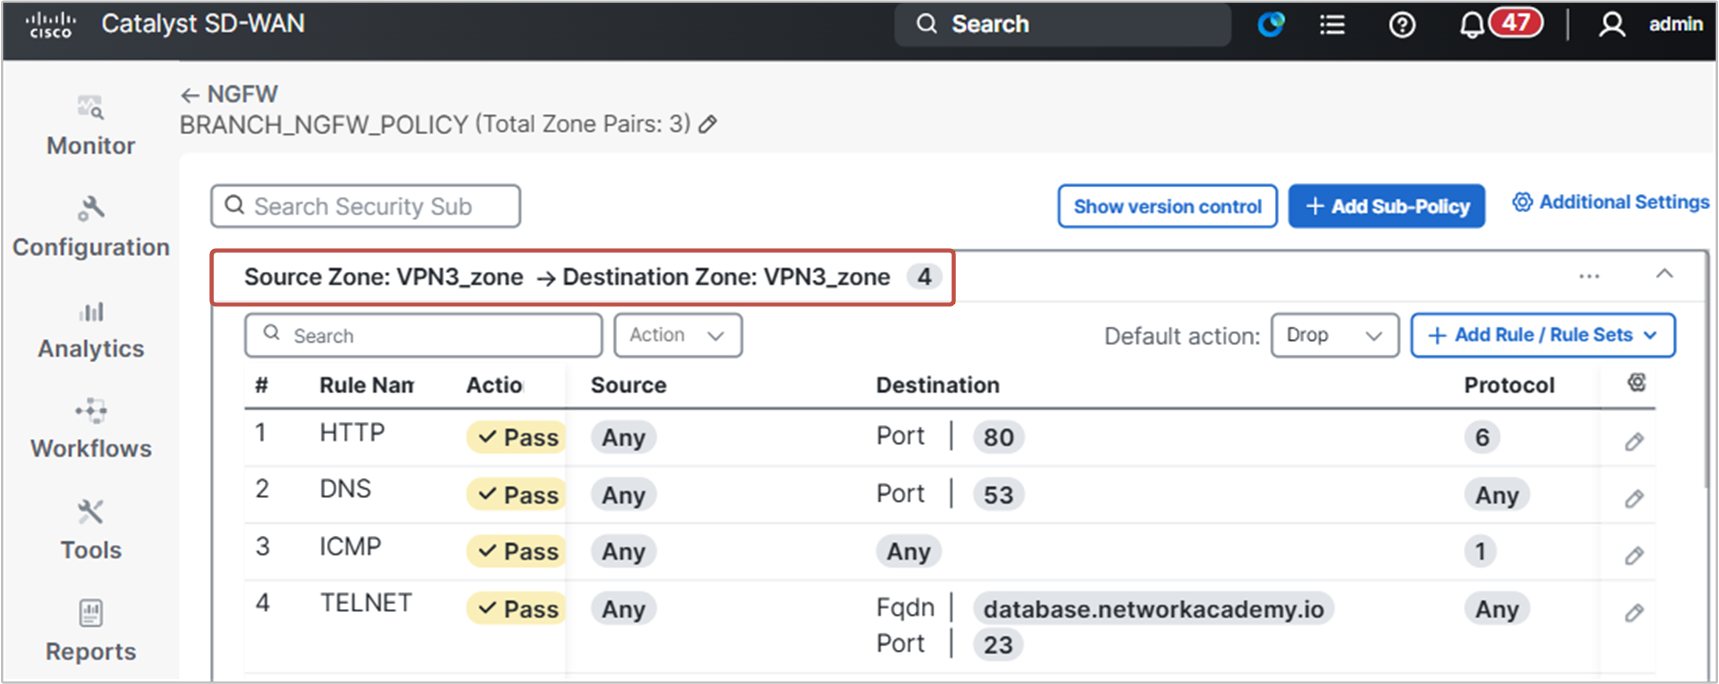This screenshot has width=1719, height=684.
Task: Click the HTTP rule name
Action: coord(352,433)
